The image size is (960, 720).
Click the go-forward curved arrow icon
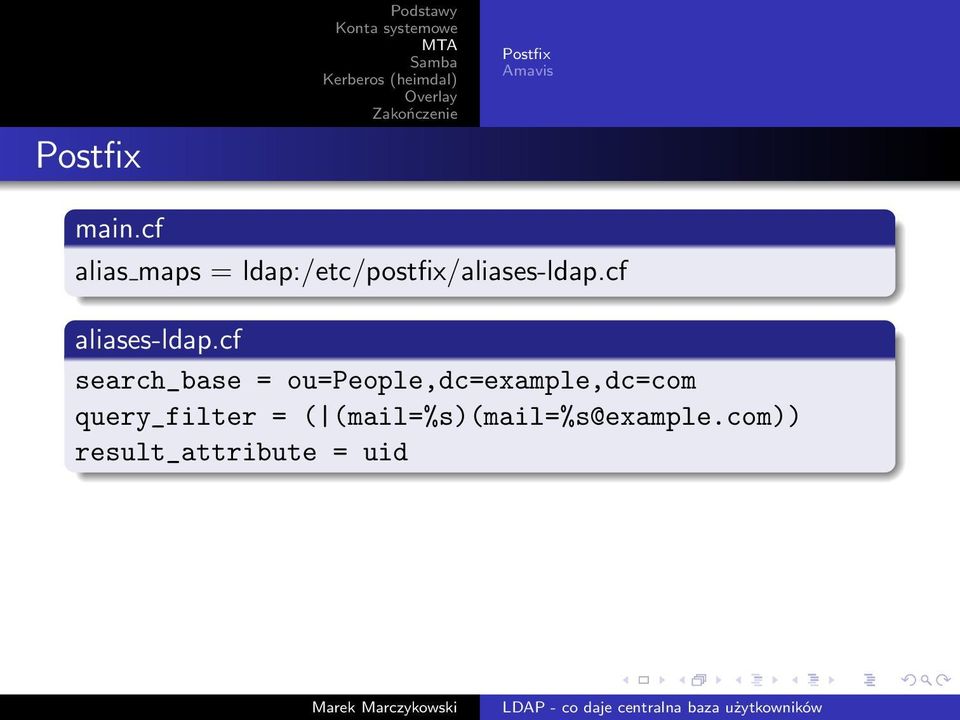point(943,680)
